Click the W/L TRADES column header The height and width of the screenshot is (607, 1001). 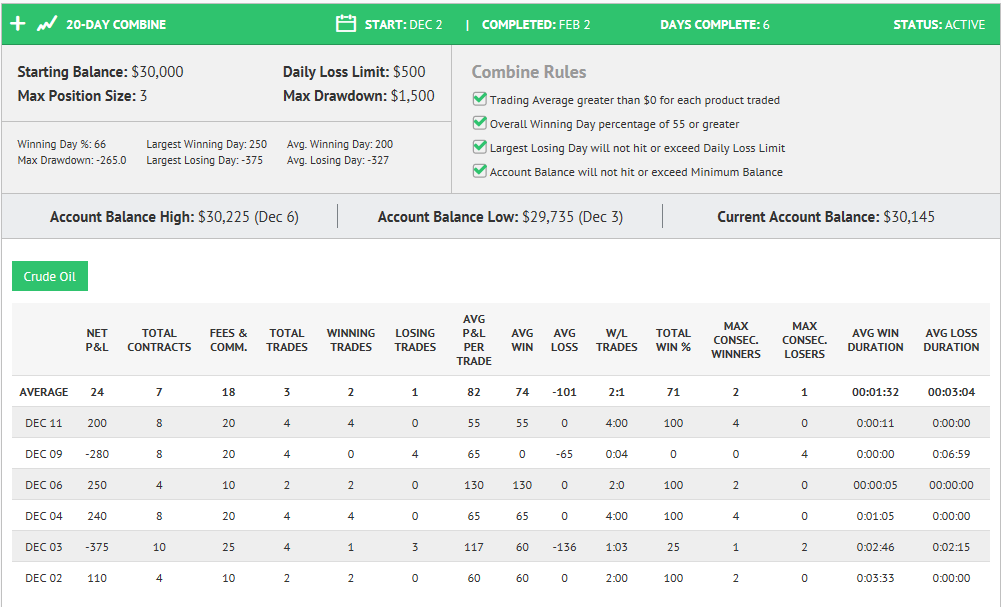click(x=617, y=340)
